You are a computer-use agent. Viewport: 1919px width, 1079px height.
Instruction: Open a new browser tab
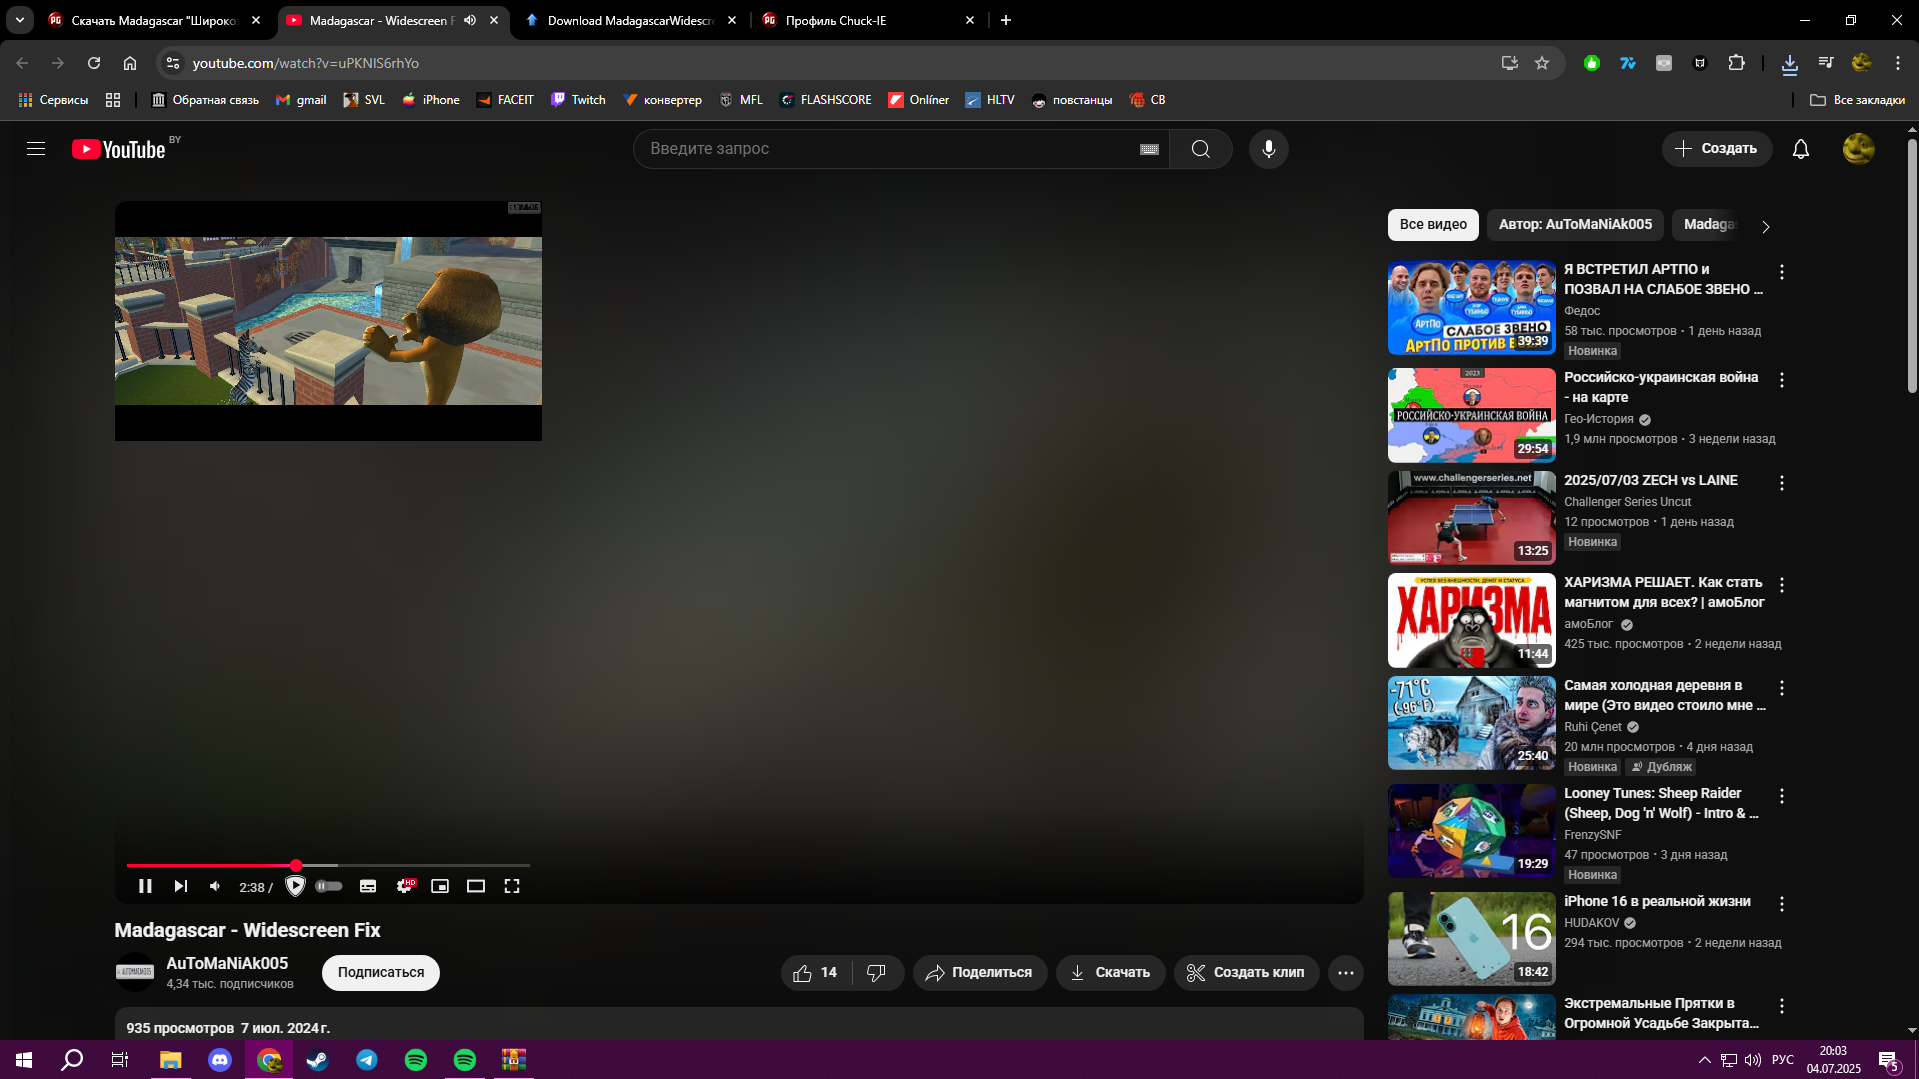[1006, 20]
